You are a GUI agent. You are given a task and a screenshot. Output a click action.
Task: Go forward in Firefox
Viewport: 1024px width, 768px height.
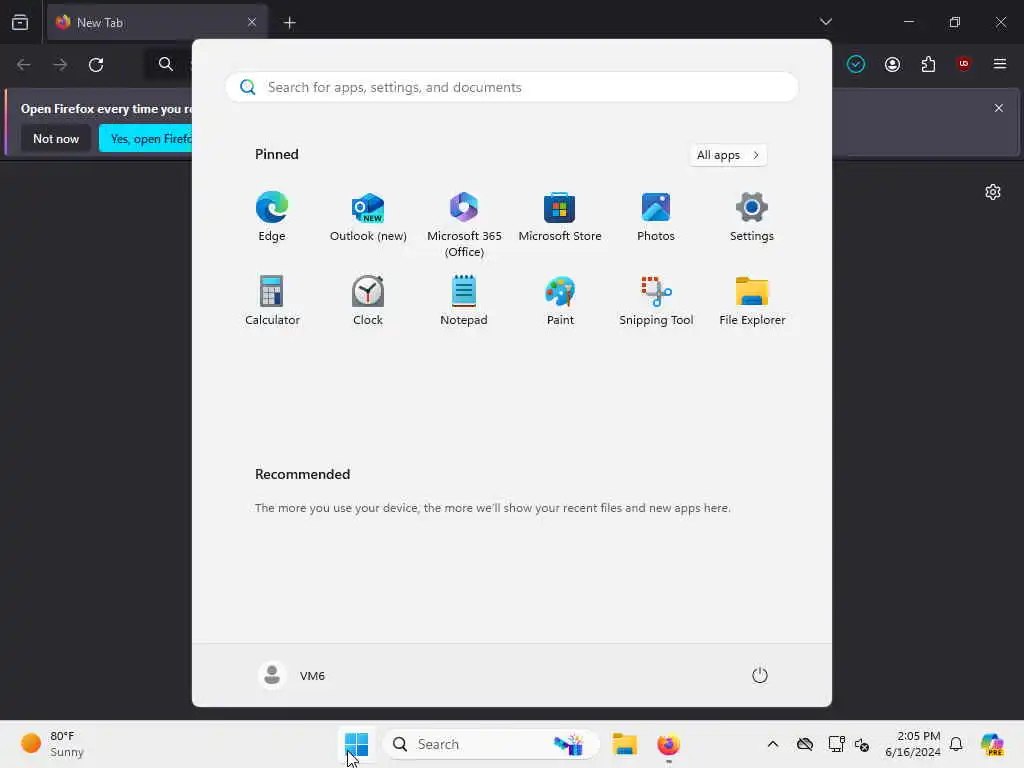tap(59, 64)
